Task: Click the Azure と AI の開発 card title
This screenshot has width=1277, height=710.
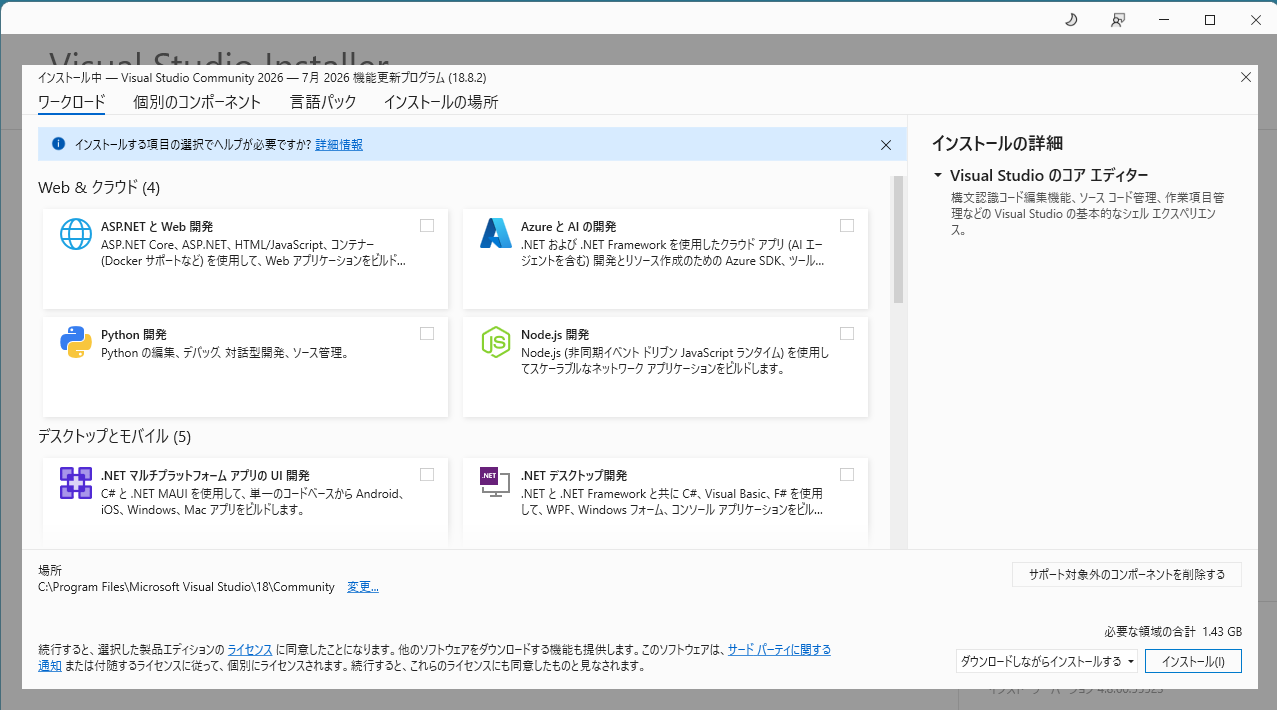Action: (569, 227)
